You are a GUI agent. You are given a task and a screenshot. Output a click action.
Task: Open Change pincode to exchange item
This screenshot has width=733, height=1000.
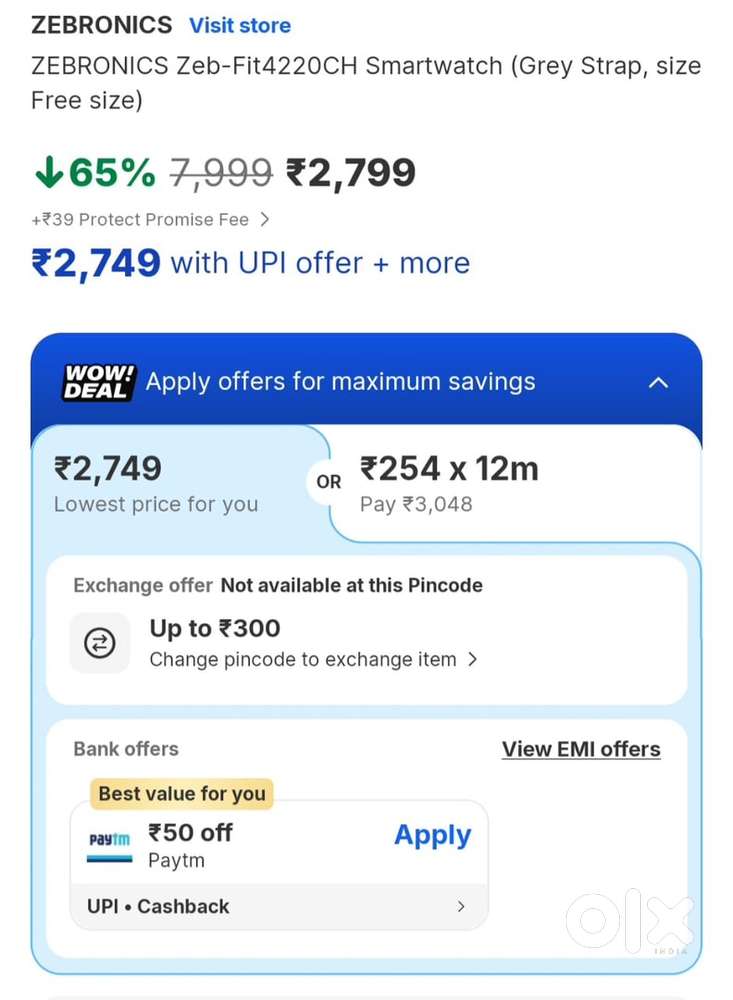[x=313, y=659]
